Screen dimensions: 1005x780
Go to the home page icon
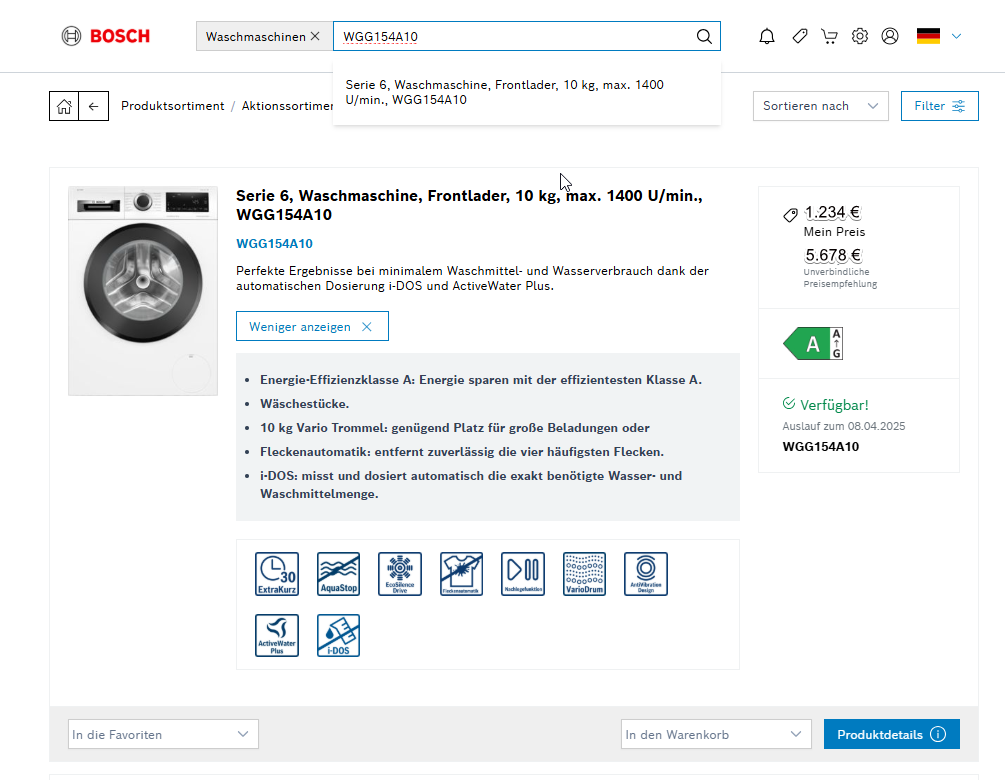pyautogui.click(x=64, y=106)
